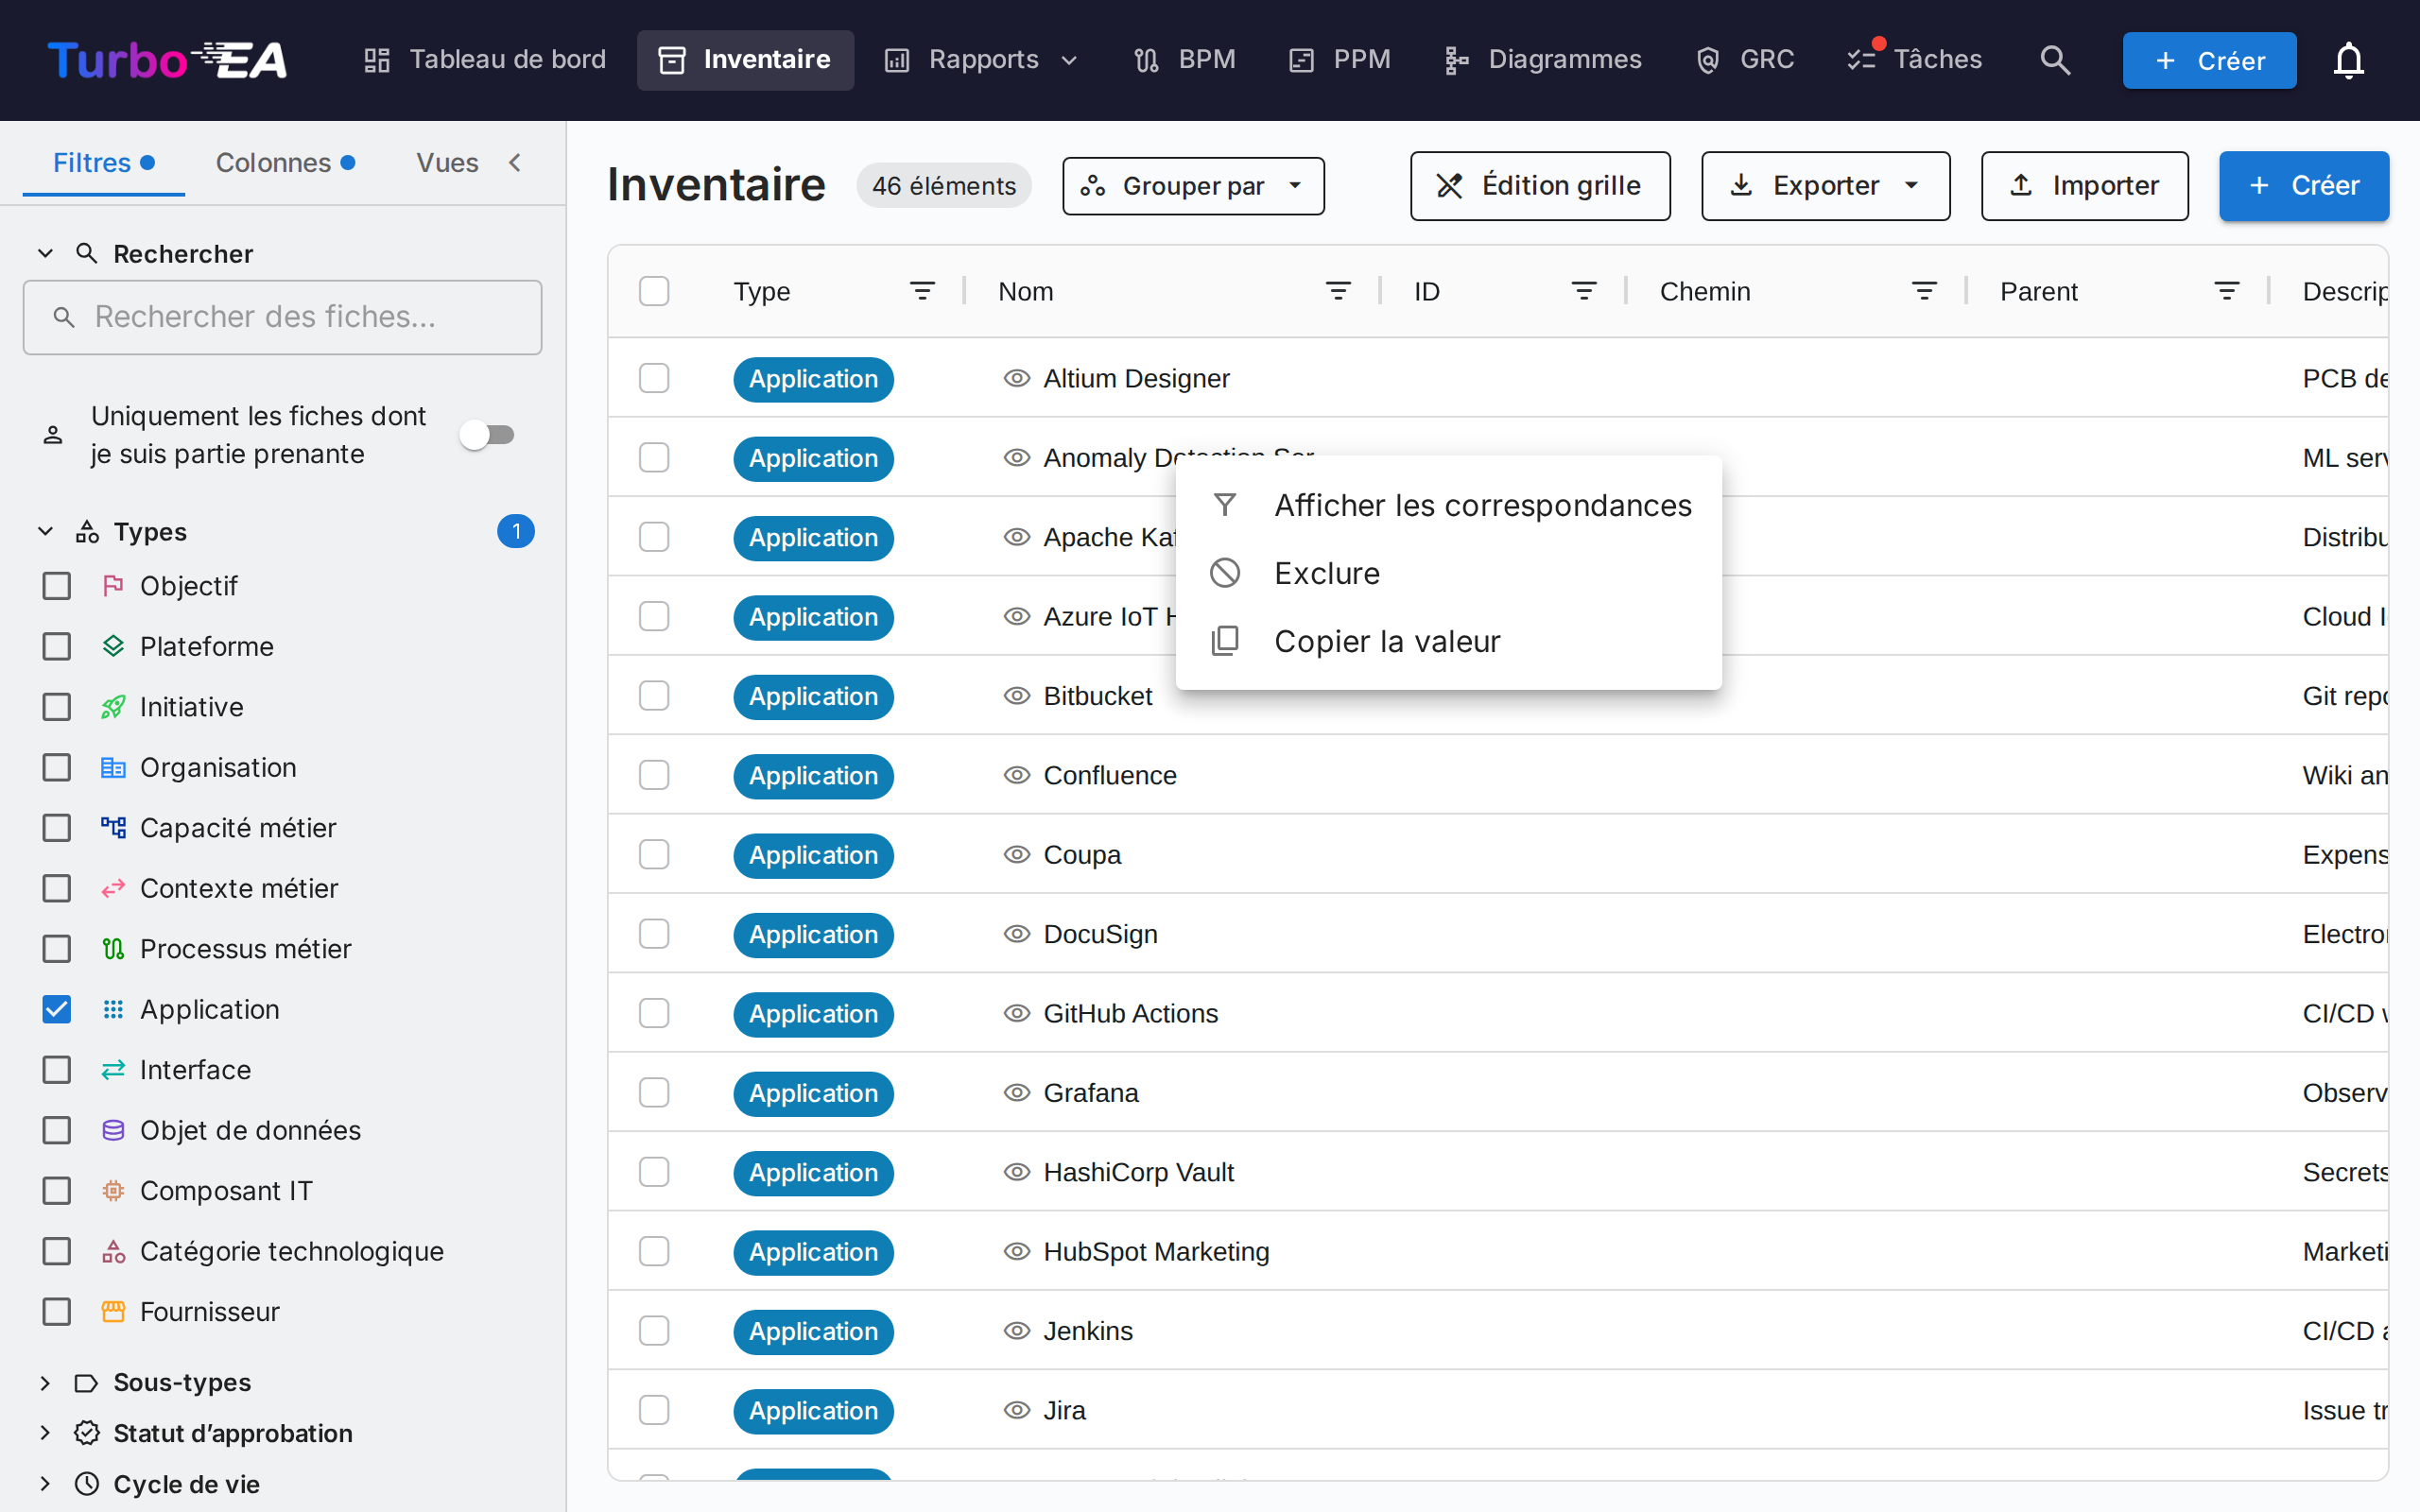
Task: Switch to the Colonnes tab
Action: (285, 163)
